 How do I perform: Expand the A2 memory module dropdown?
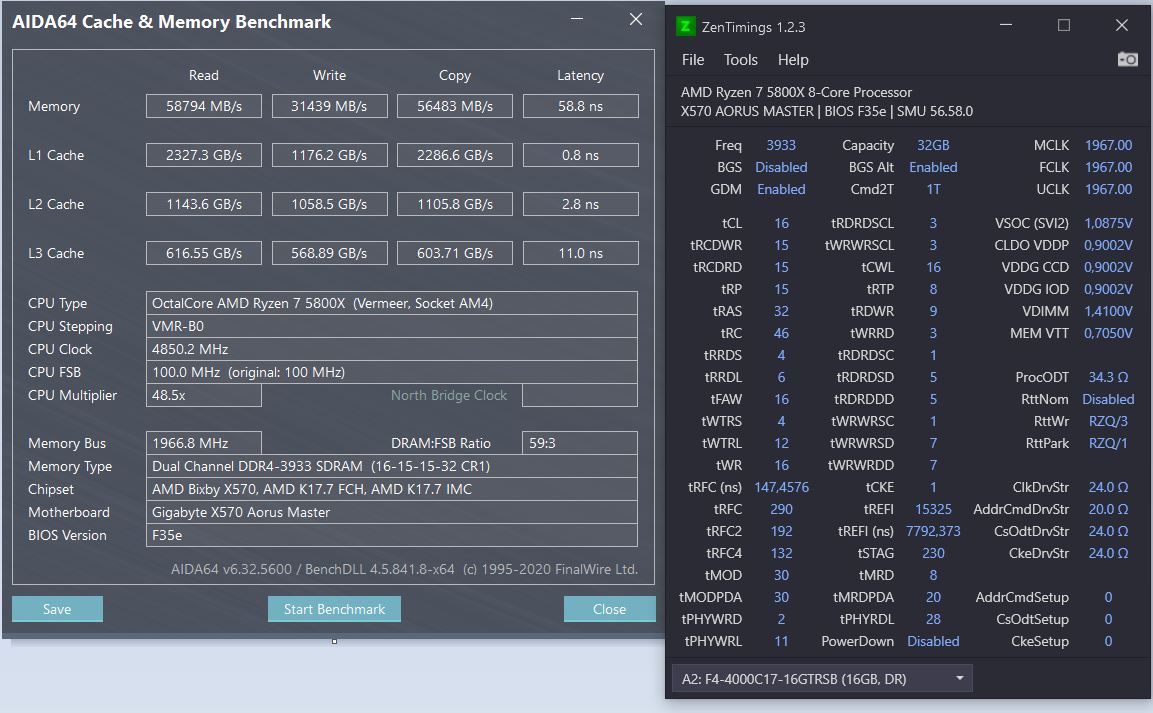pos(822,678)
